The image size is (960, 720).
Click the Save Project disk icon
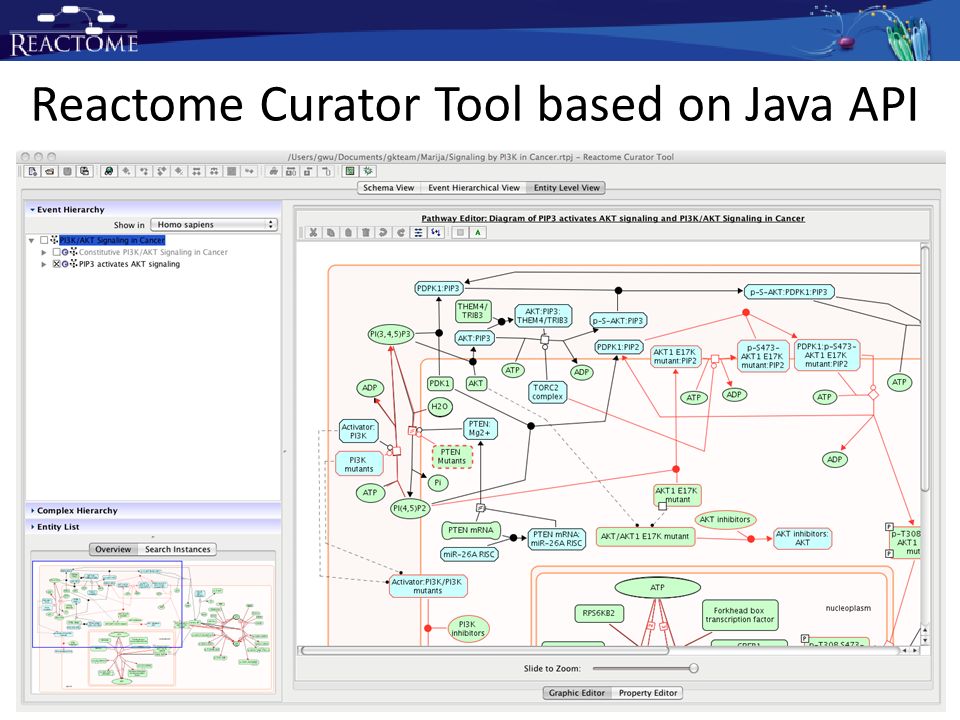(67, 171)
